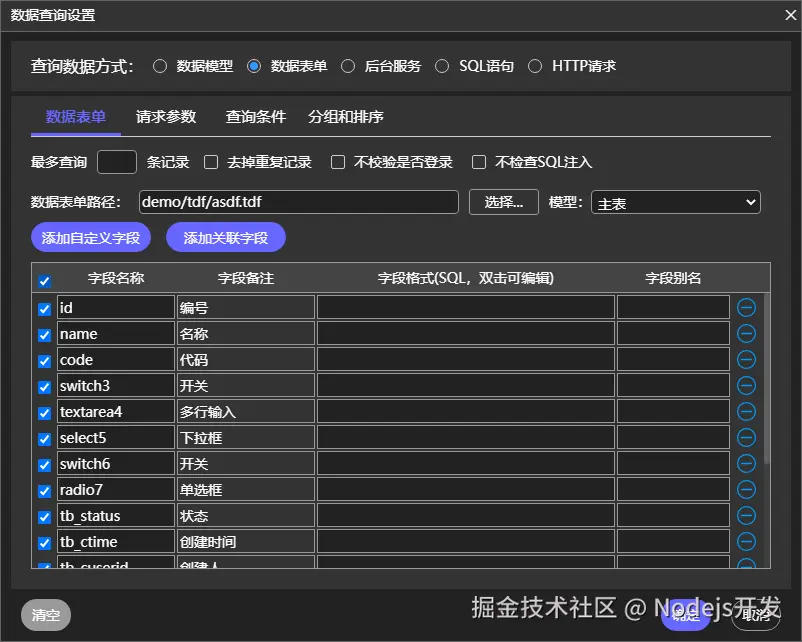Image resolution: width=802 pixels, height=642 pixels.
Task: Remove the tb_status field row
Action: tap(746, 516)
